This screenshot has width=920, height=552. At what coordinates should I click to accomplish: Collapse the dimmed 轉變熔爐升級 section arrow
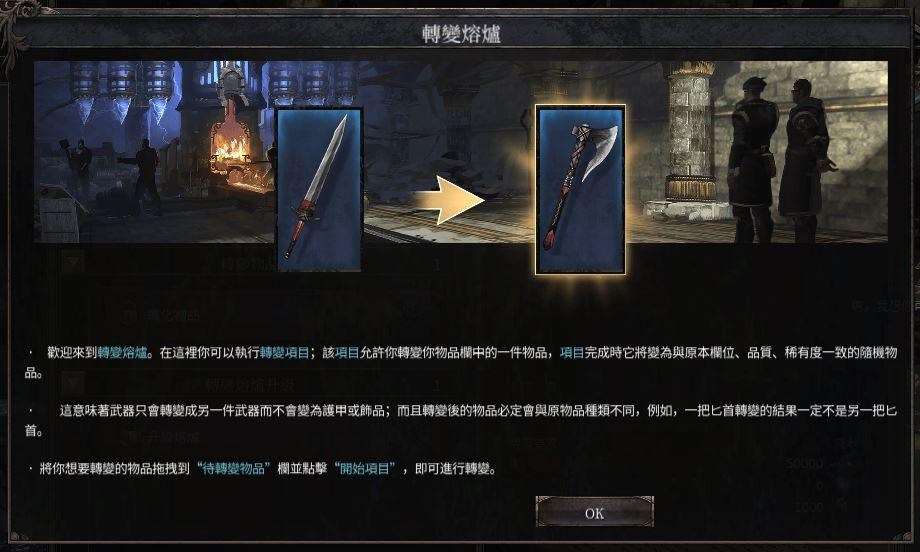click(74, 385)
